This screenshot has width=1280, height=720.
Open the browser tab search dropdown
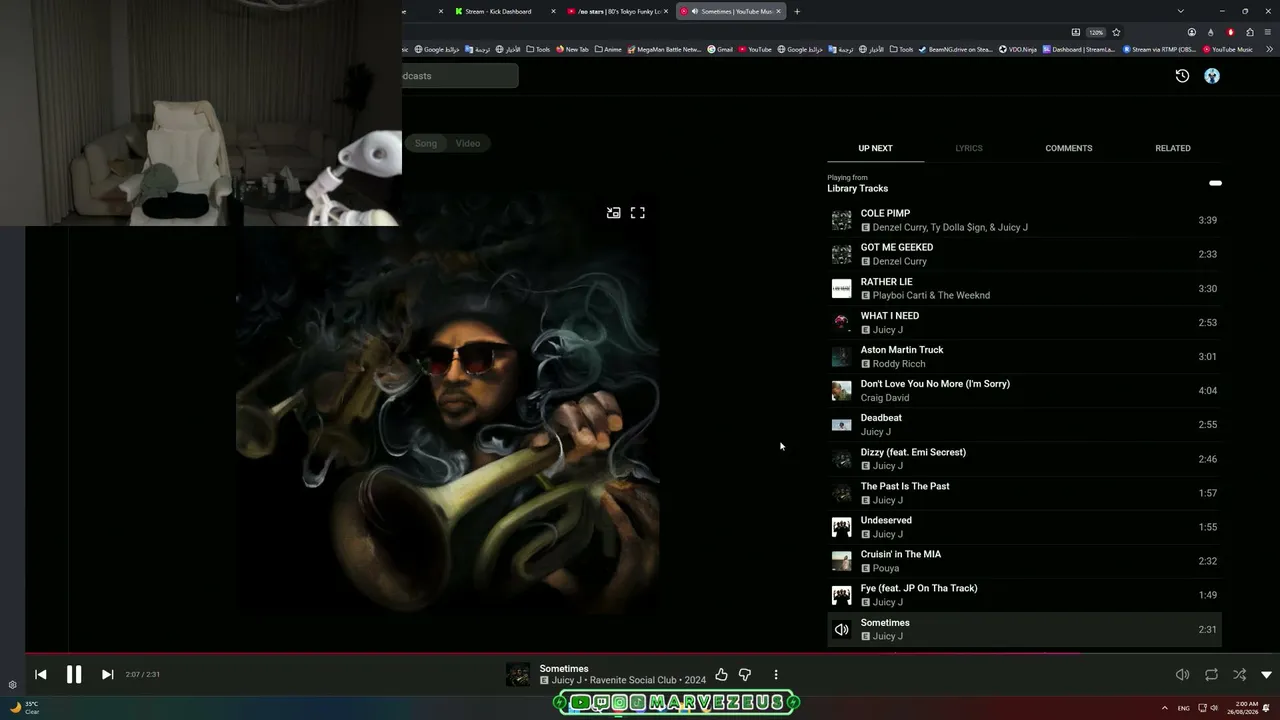(1180, 11)
